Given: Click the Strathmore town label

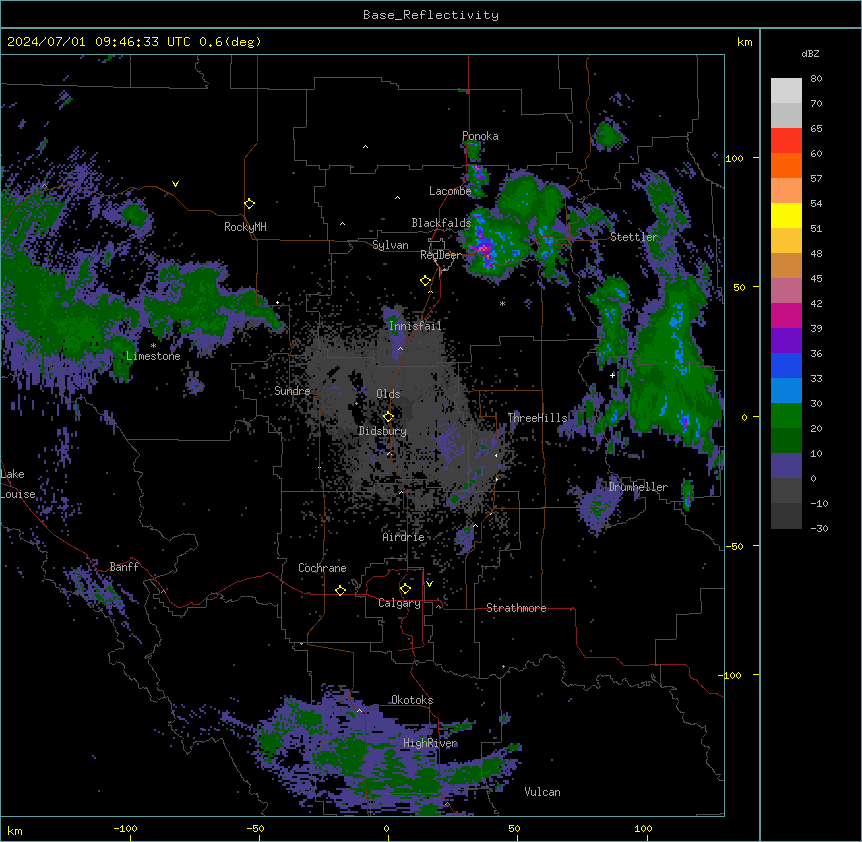Looking at the screenshot, I should (516, 608).
